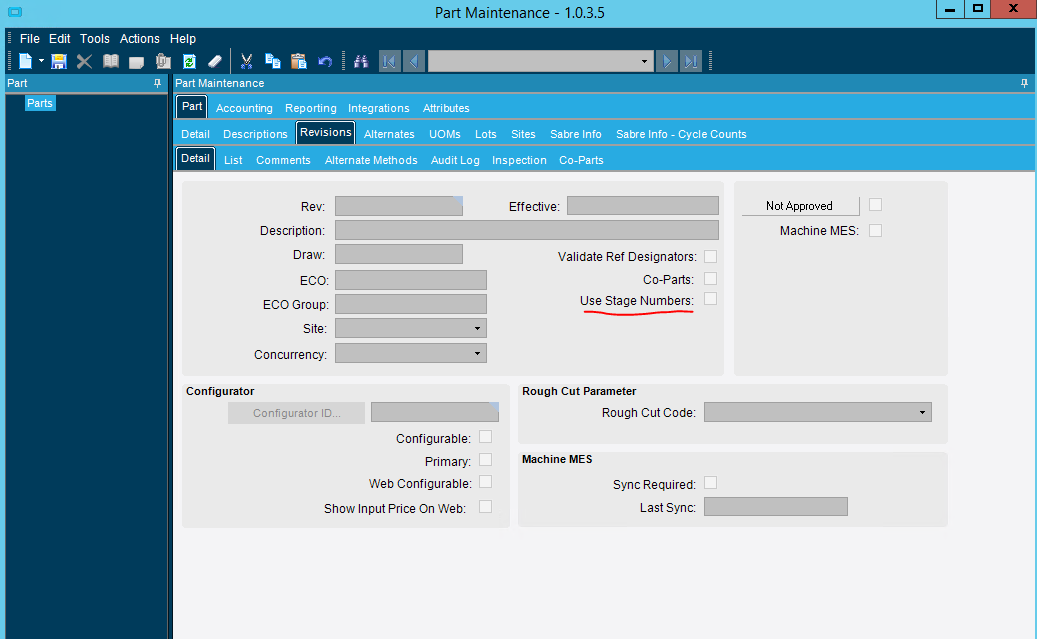Open the binoculars search icon

pos(361,61)
